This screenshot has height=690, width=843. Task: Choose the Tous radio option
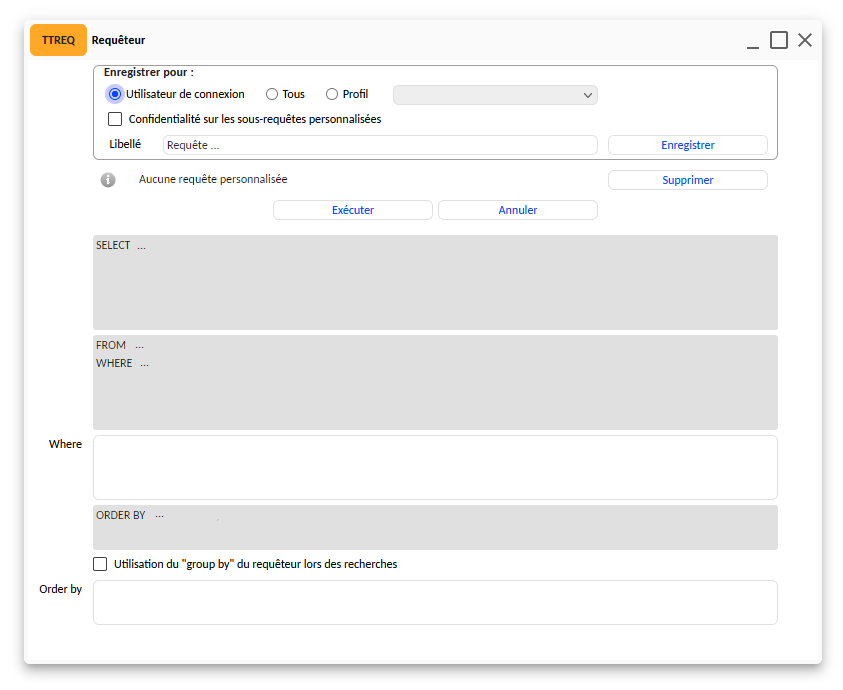click(x=272, y=94)
